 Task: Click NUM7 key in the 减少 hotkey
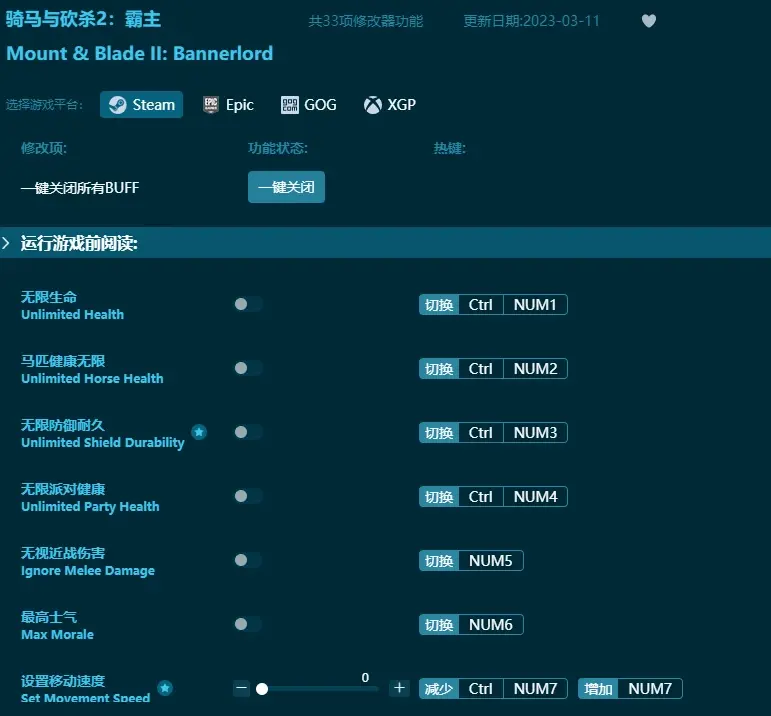535,688
